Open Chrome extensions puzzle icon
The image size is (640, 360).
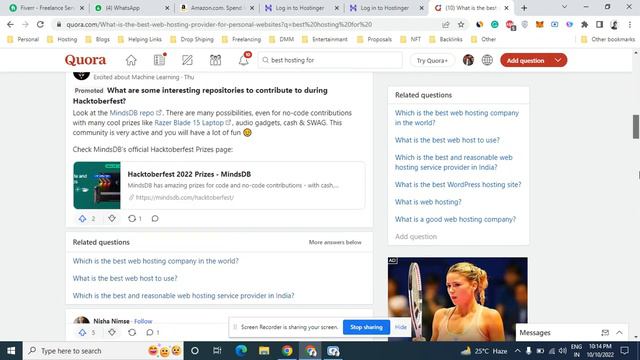[x=584, y=24]
